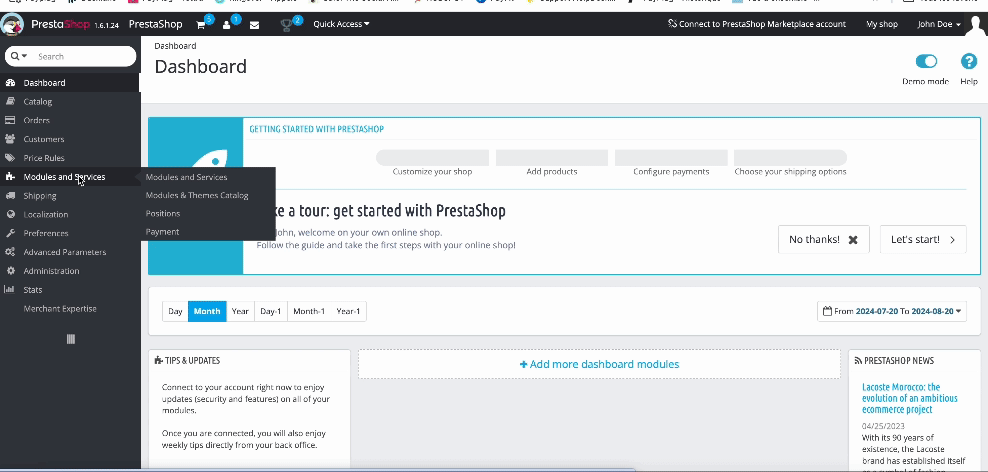Open the Quick Access dropdown
Screen dimensions: 988x472
(x=342, y=24)
